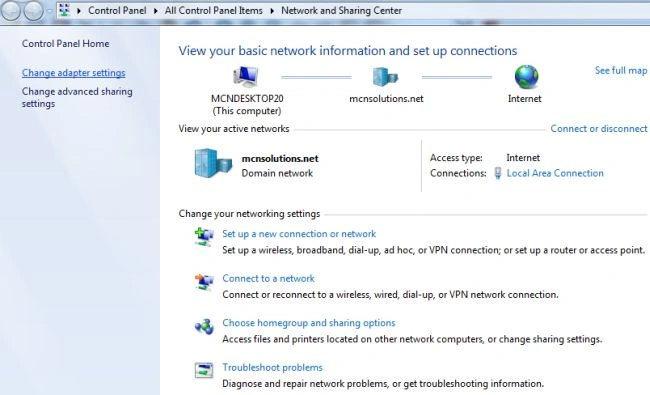Viewport: 650px width, 395px height.
Task: Open Change adapter settings
Action: 73,73
